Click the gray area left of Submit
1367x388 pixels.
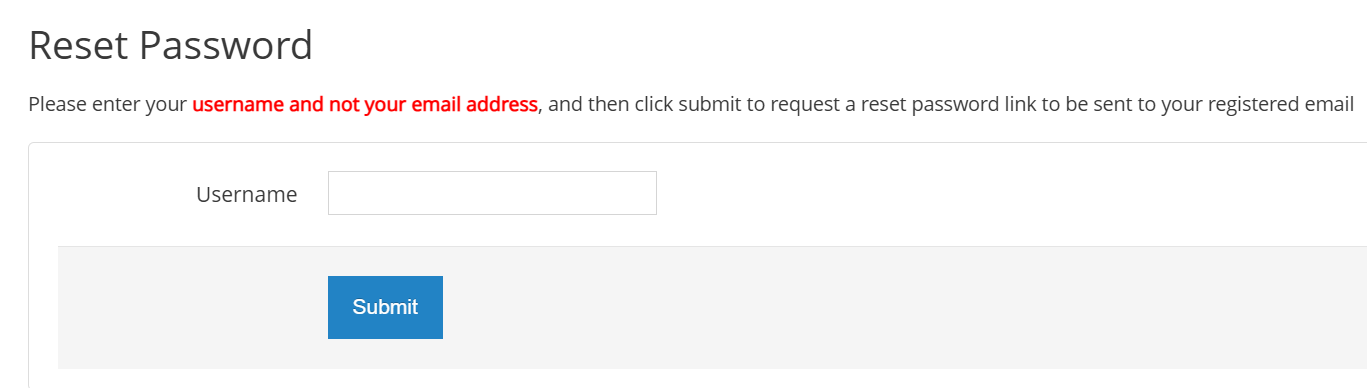[192, 307]
